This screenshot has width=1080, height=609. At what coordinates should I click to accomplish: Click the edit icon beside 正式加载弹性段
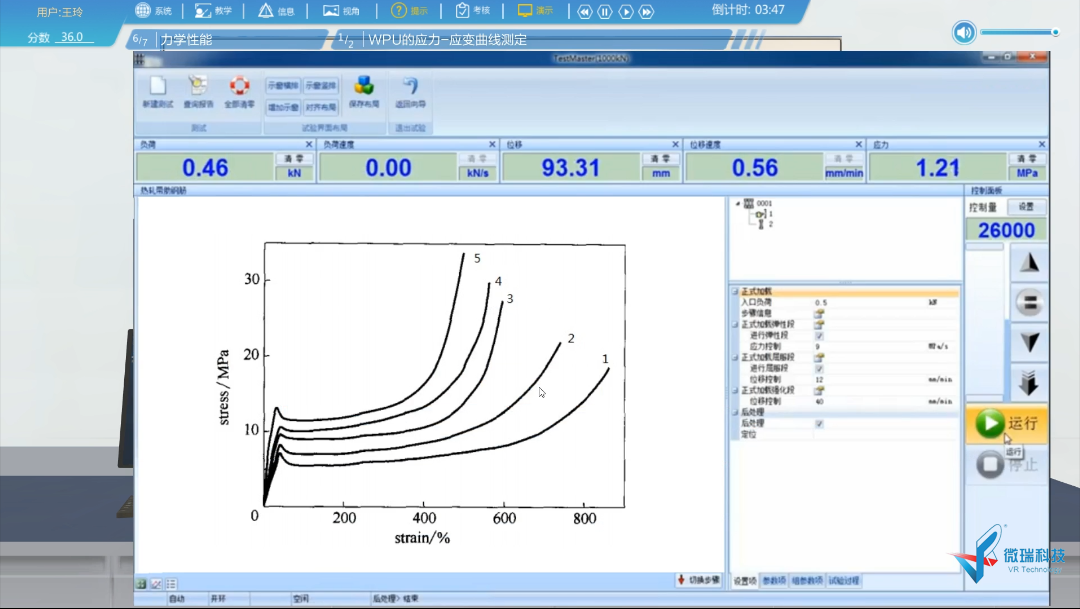[x=819, y=324]
